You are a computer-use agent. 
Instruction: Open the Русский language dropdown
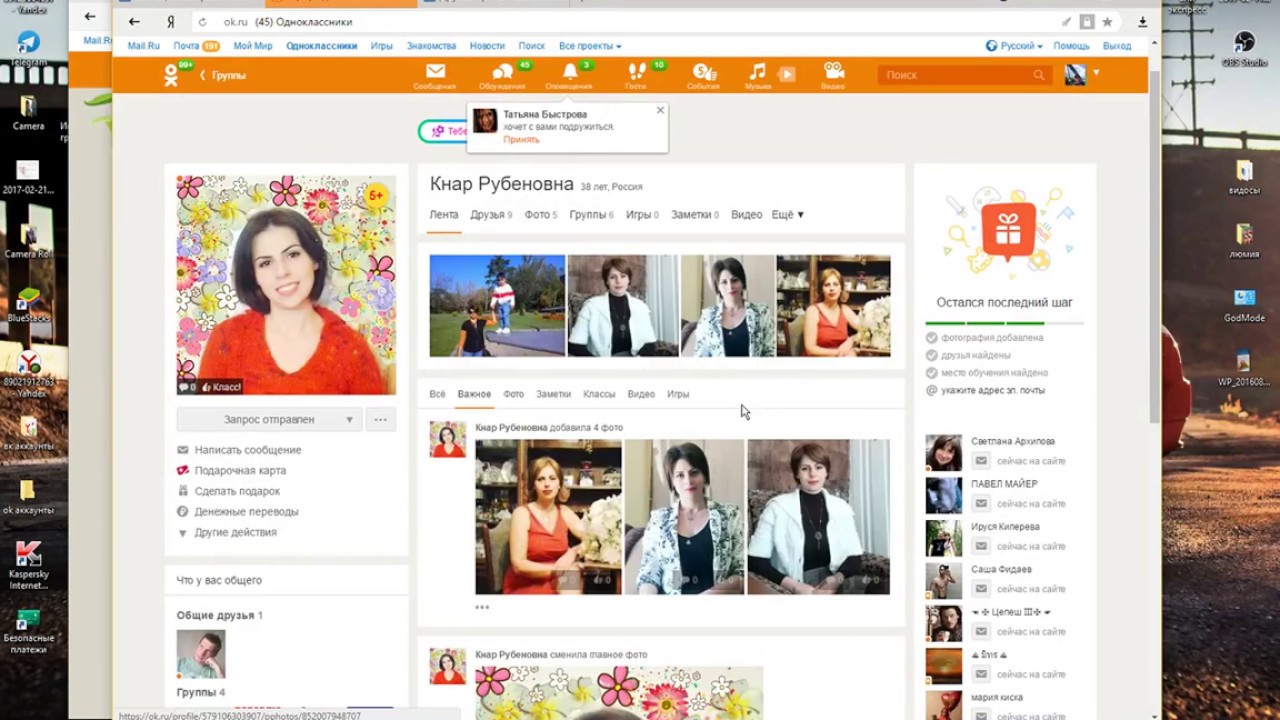[1014, 46]
